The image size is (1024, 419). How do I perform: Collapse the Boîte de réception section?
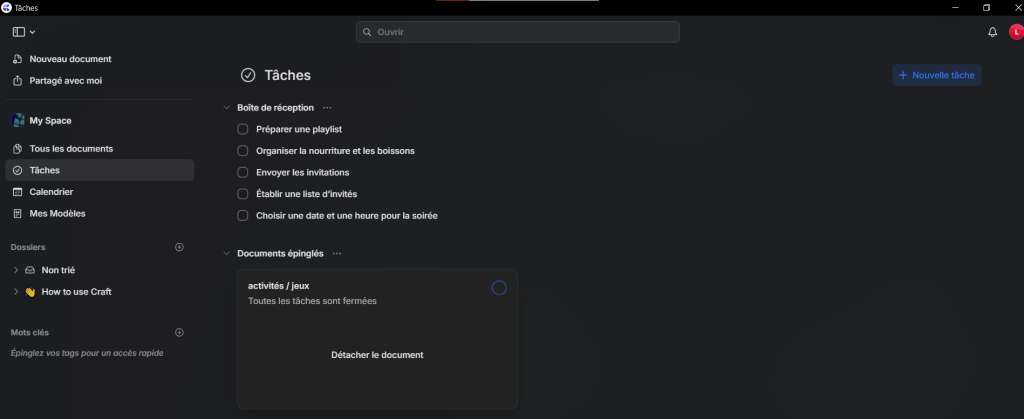click(227, 108)
